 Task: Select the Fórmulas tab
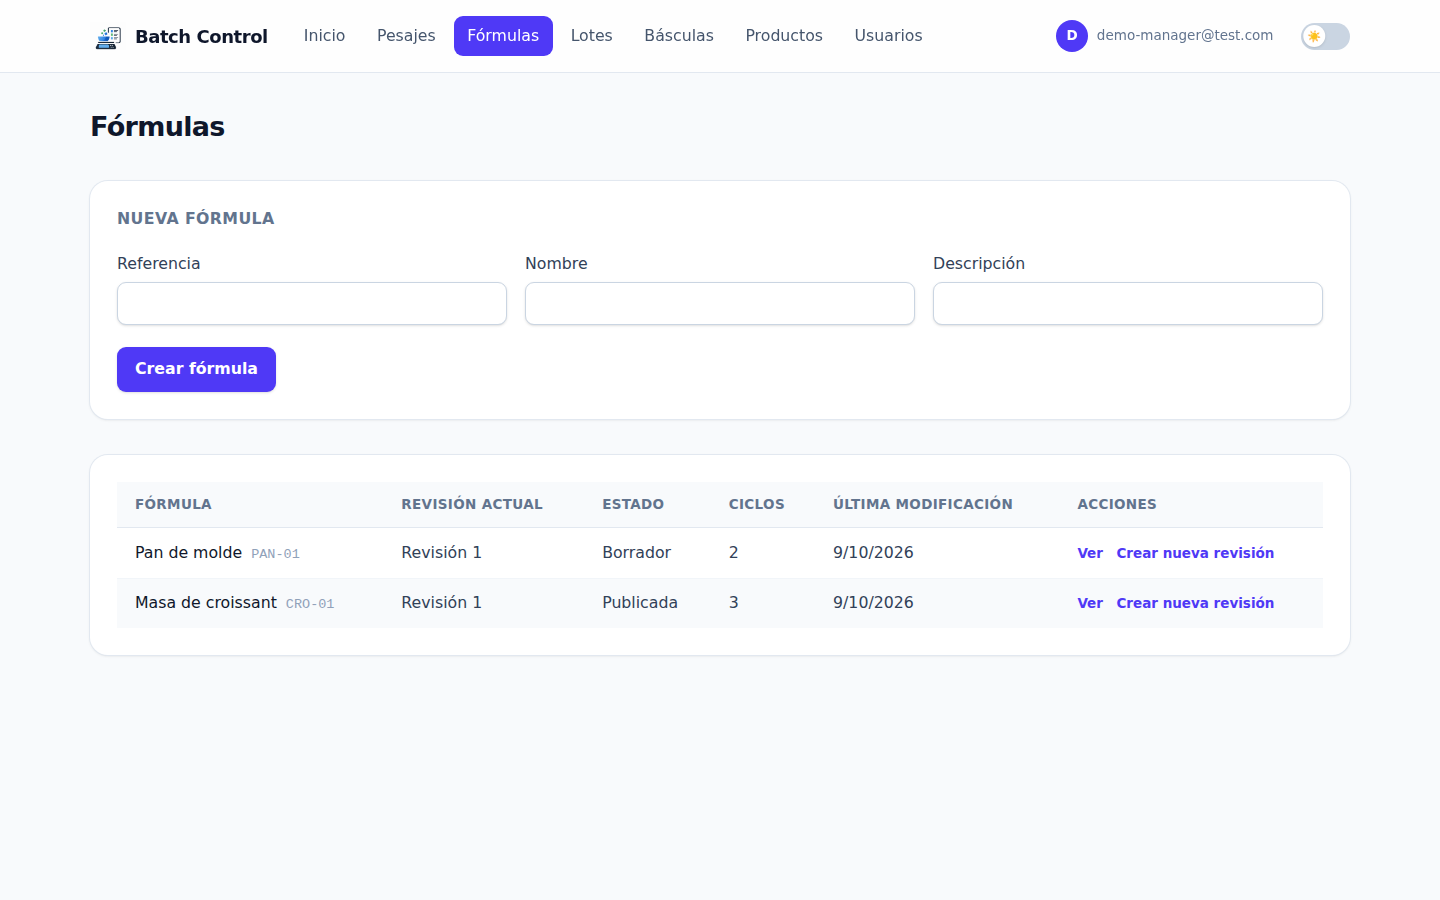coord(503,36)
